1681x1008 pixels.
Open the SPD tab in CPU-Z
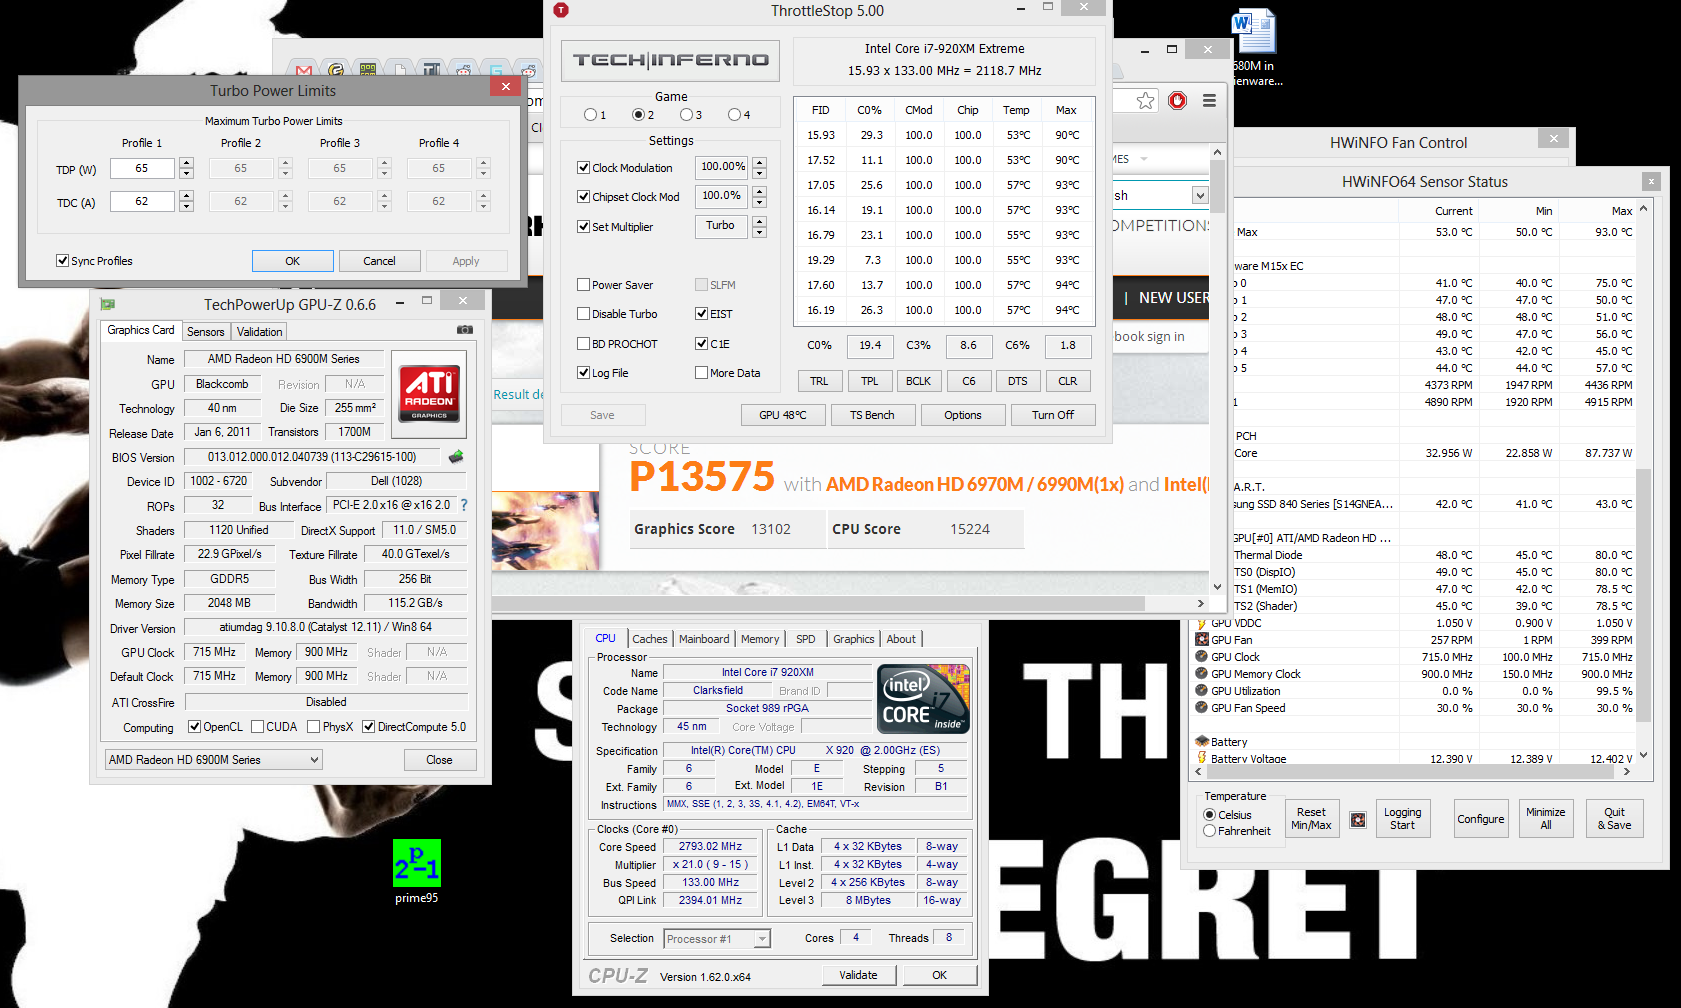[806, 639]
